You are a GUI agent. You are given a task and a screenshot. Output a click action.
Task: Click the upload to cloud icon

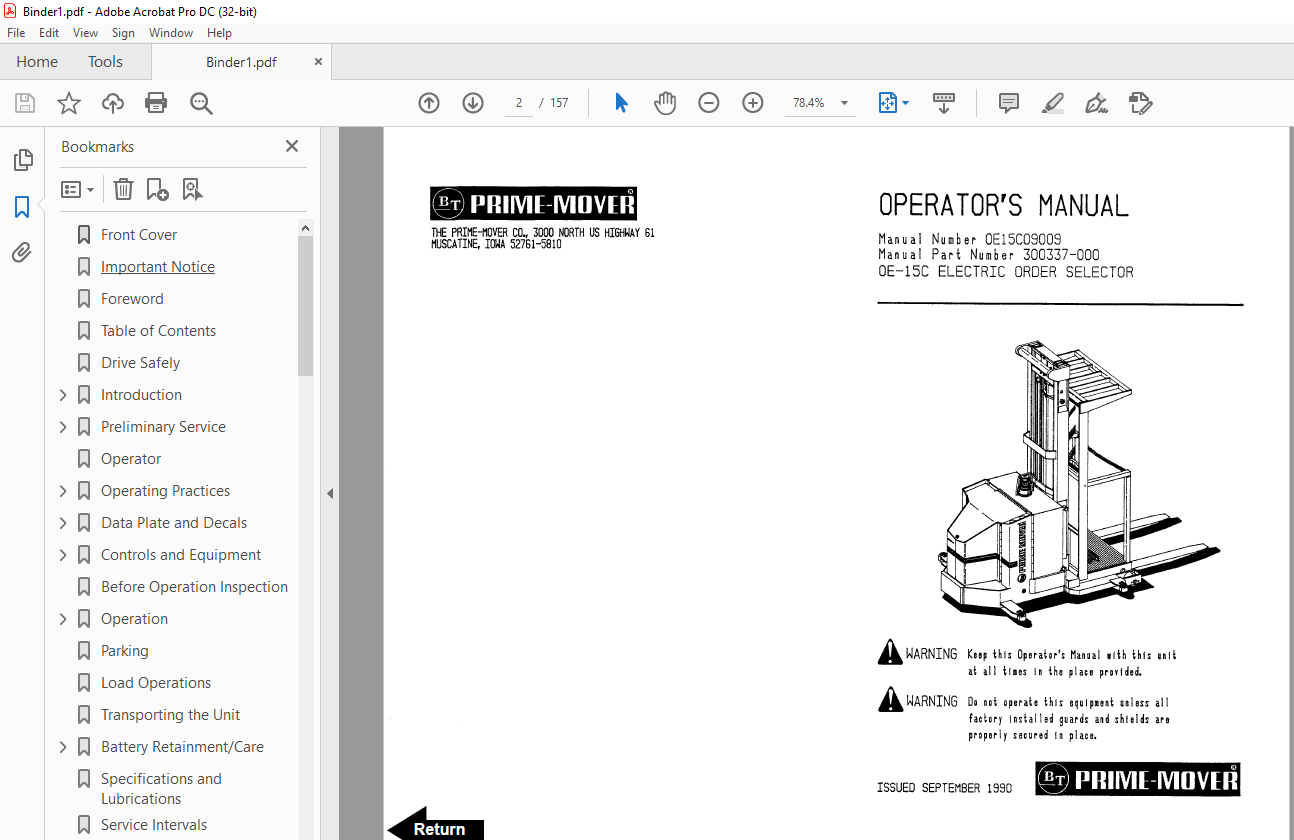pos(113,103)
